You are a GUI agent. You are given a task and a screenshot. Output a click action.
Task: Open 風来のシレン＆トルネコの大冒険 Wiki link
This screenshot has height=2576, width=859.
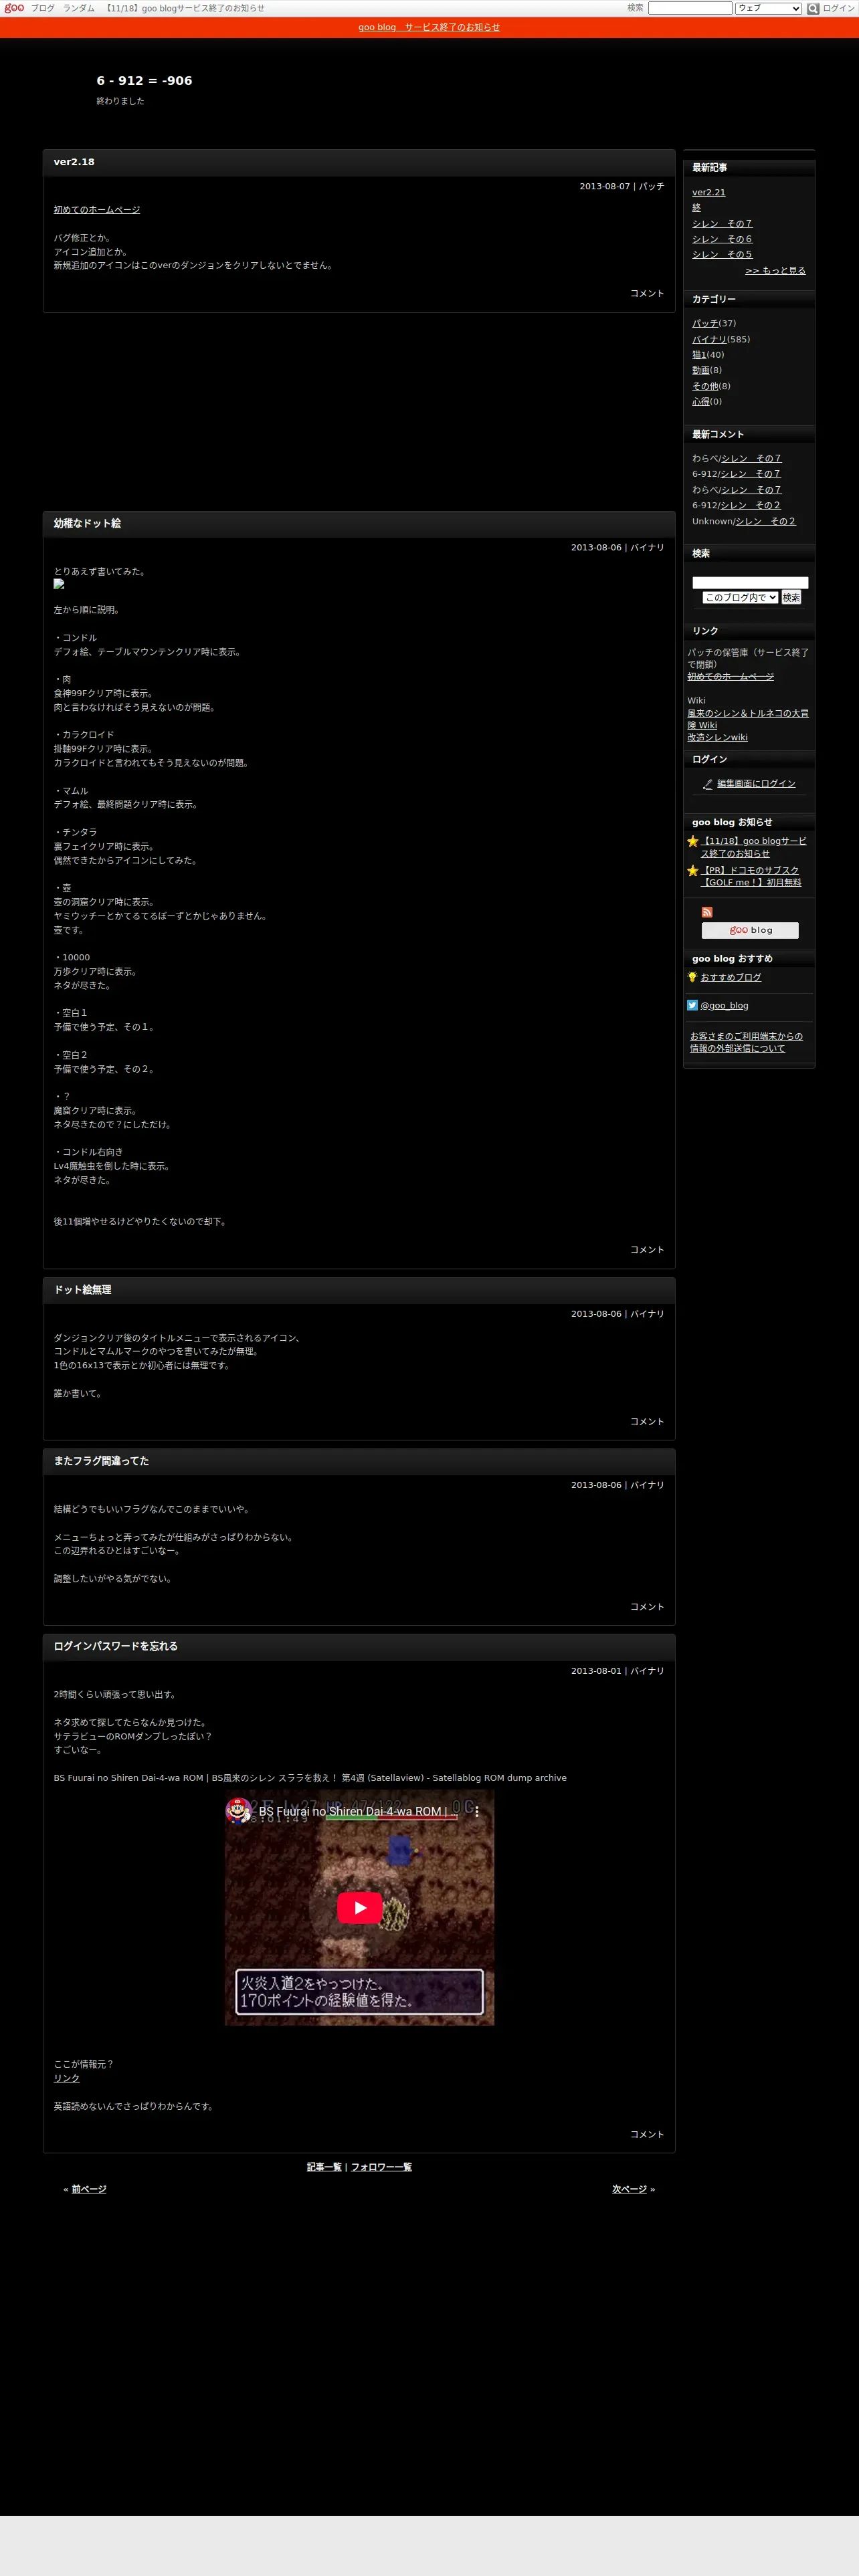pos(748,719)
